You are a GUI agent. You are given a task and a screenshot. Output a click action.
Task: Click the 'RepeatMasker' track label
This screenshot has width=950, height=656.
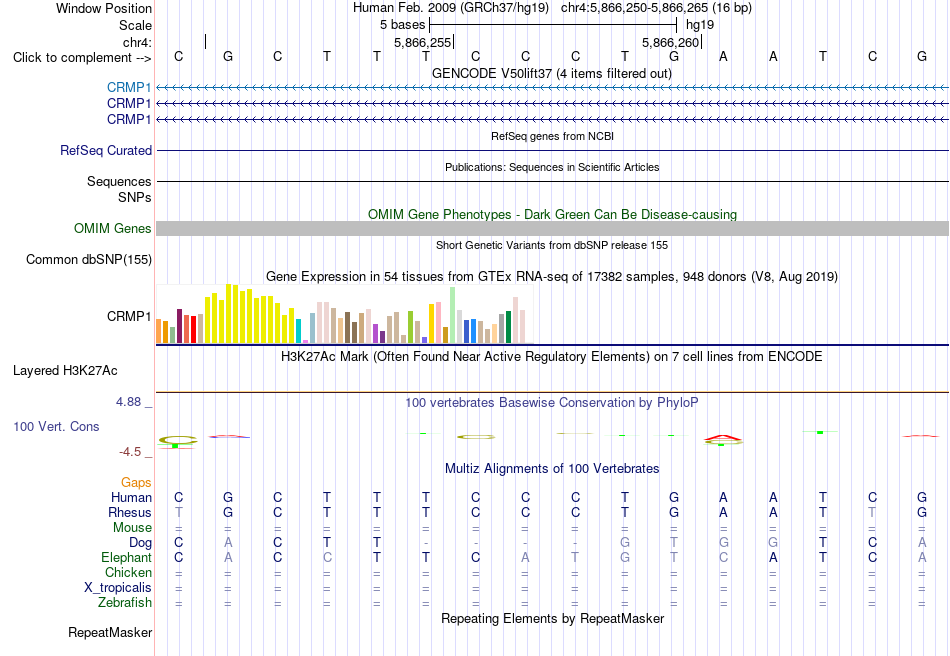(110, 632)
